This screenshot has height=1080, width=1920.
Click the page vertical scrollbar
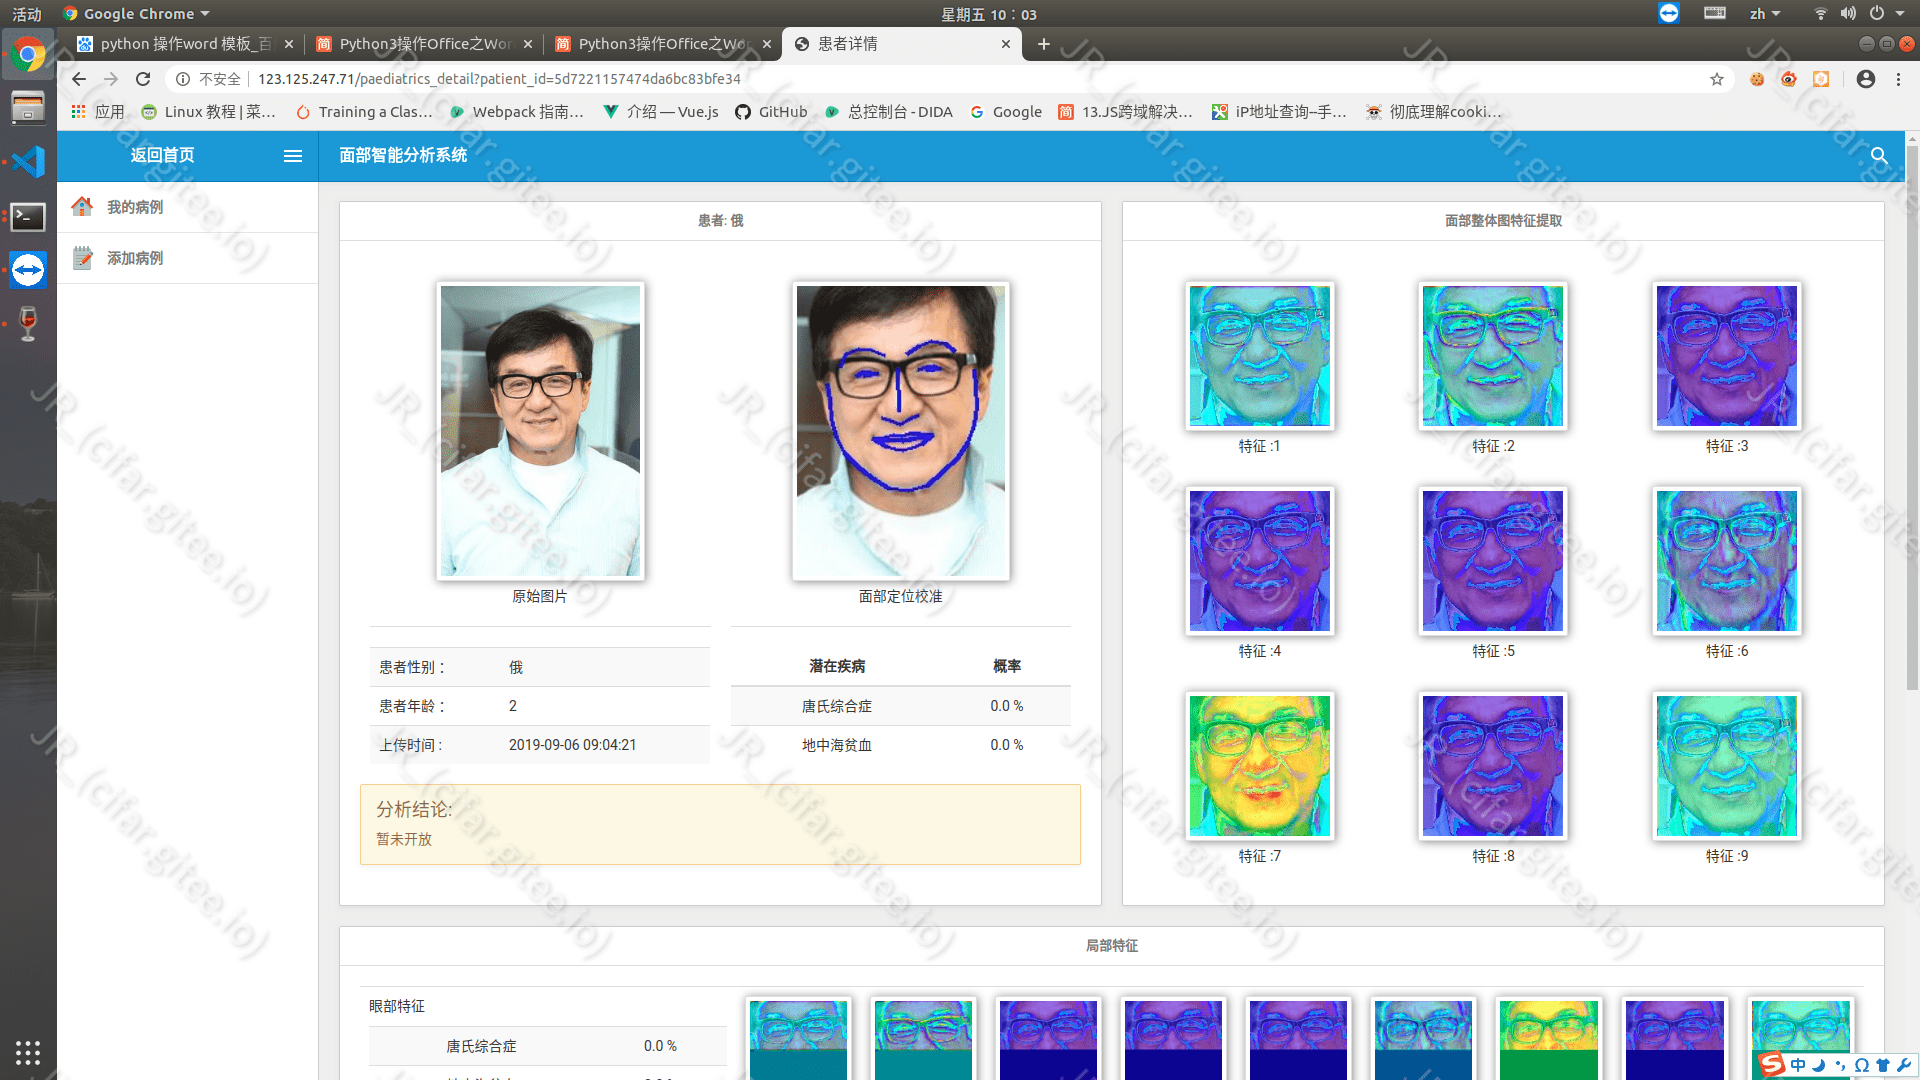1912,420
